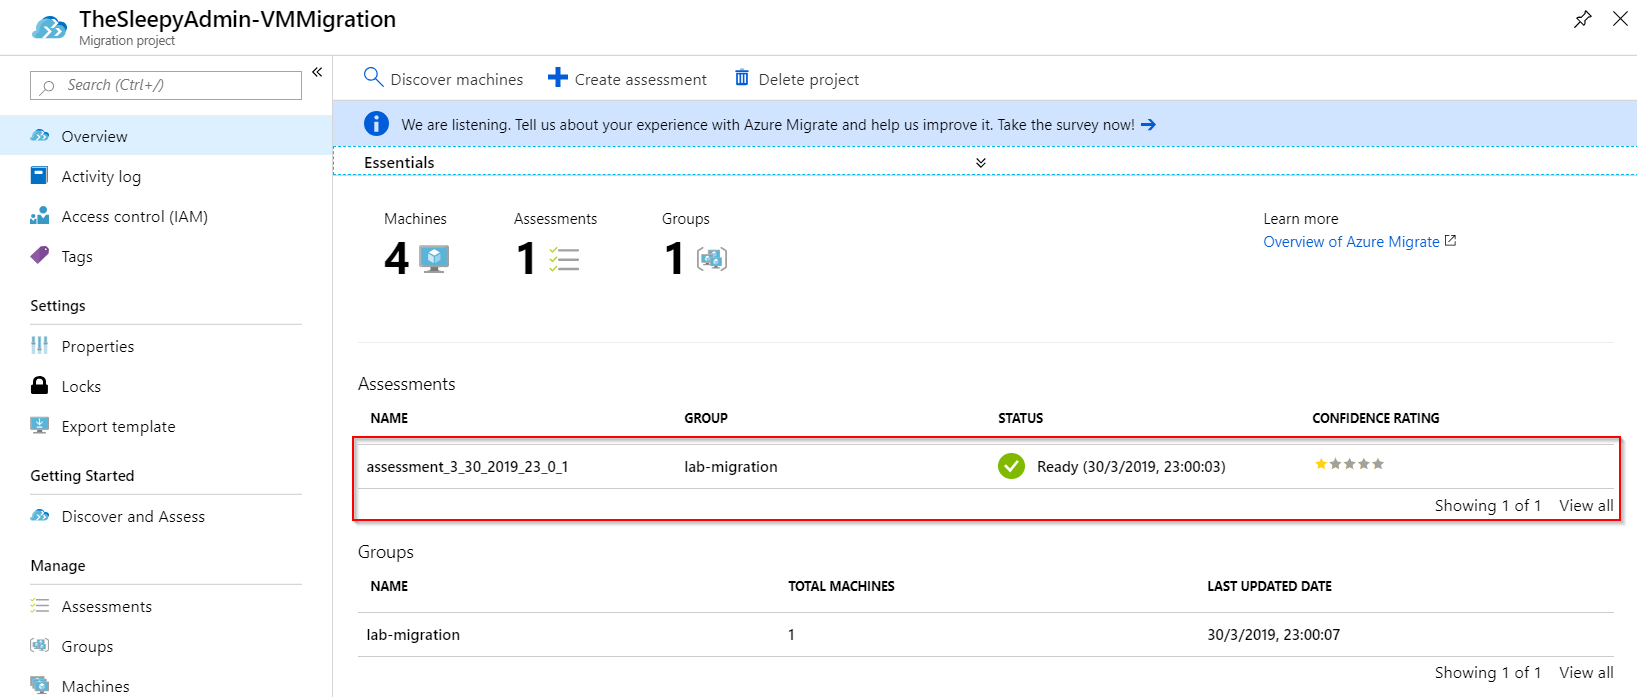Expand the Essentials section chevron
1637x697 pixels.
pyautogui.click(x=980, y=163)
